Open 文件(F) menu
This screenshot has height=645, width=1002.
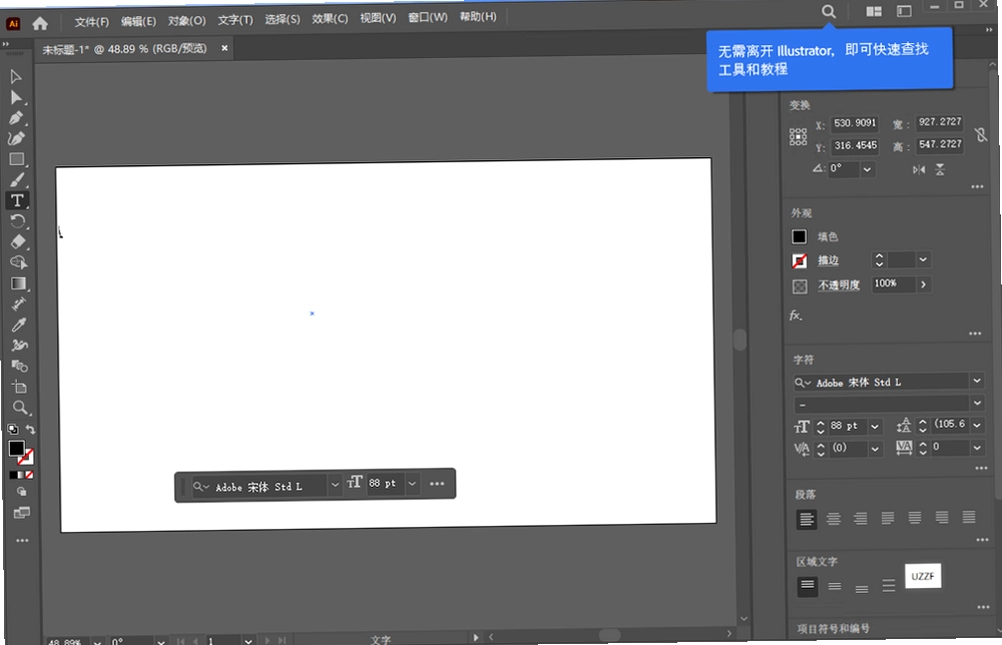pos(91,22)
